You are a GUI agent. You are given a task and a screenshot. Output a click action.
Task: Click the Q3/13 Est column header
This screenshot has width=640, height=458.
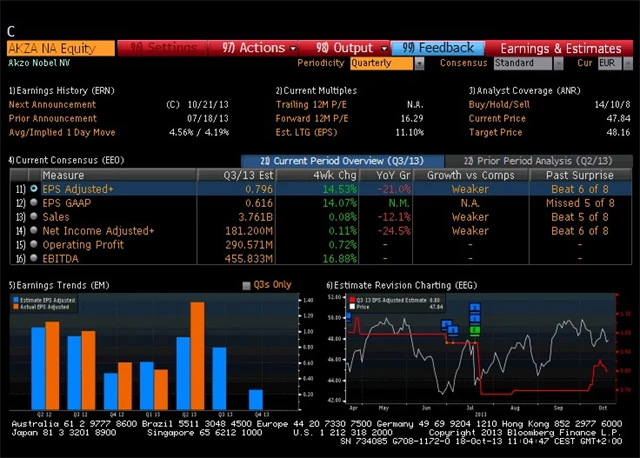tap(236, 175)
